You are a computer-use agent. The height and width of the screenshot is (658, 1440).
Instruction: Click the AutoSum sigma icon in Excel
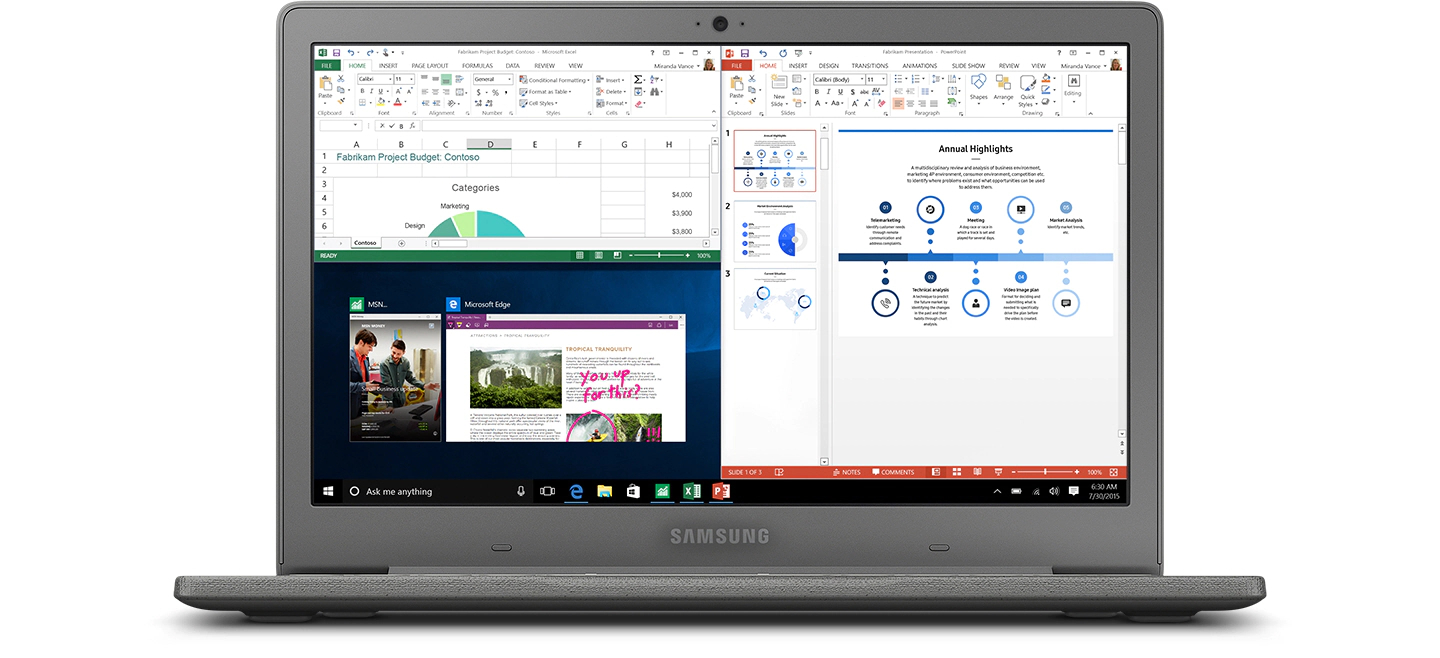638,79
